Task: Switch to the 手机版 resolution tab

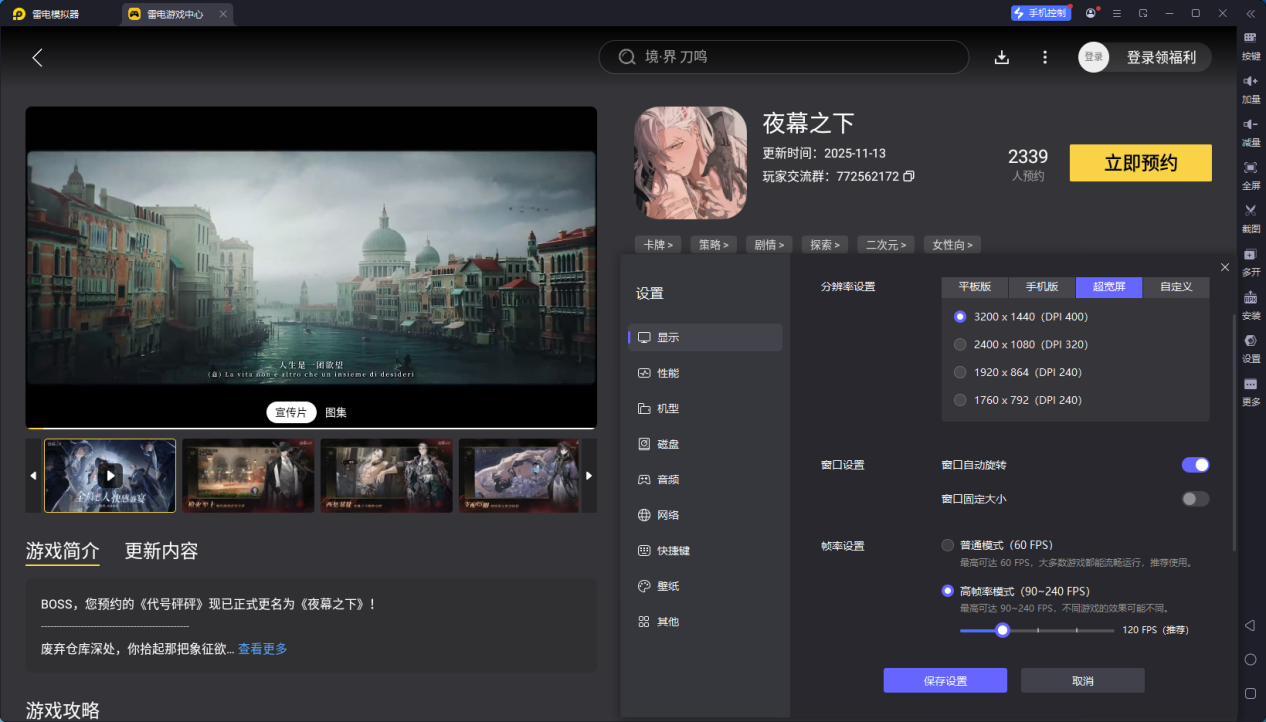Action: click(x=1041, y=287)
